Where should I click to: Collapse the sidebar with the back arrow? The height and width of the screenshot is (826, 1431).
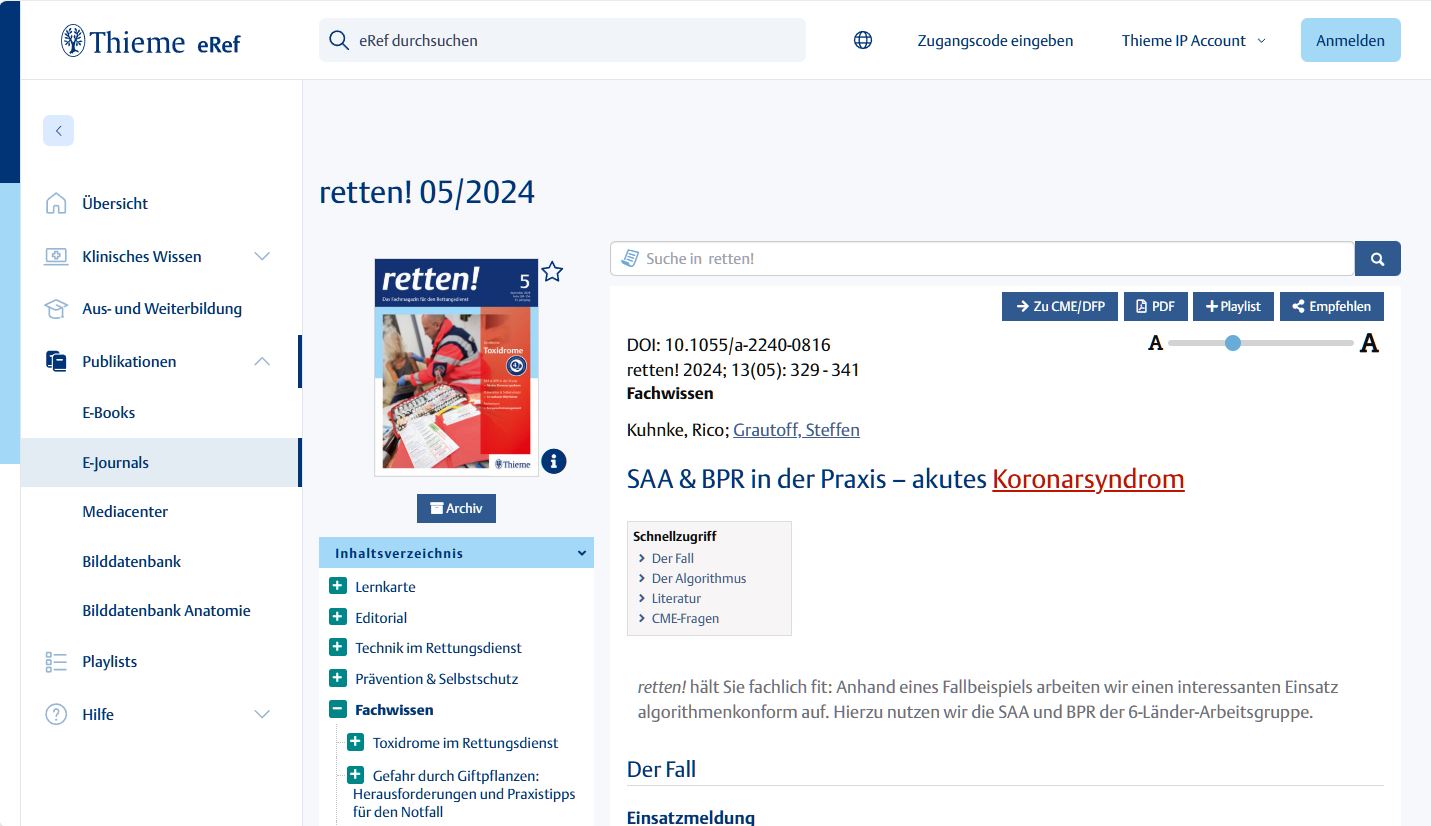click(x=58, y=130)
